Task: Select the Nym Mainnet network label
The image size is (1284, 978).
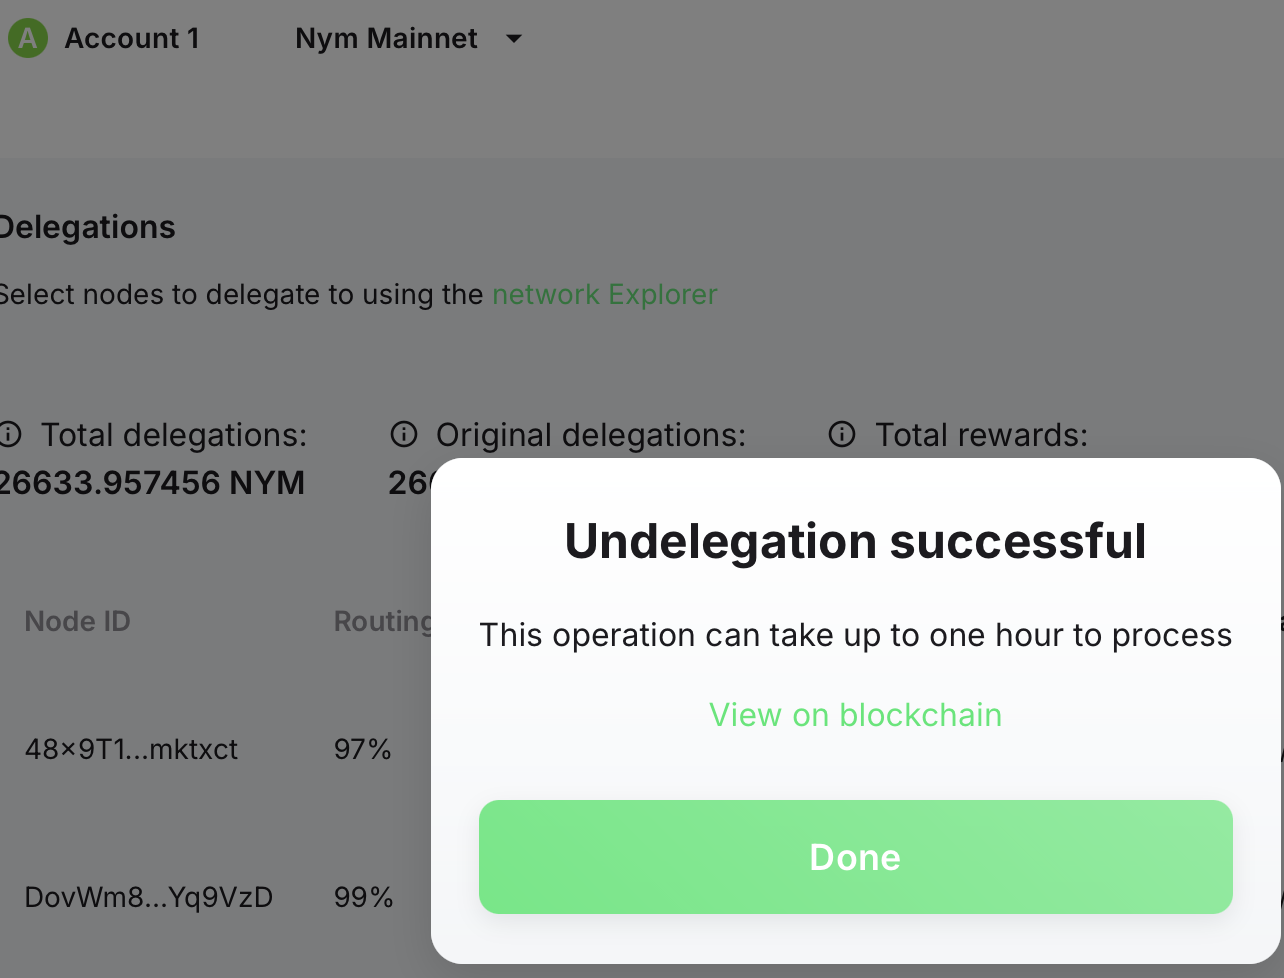Action: tap(386, 39)
